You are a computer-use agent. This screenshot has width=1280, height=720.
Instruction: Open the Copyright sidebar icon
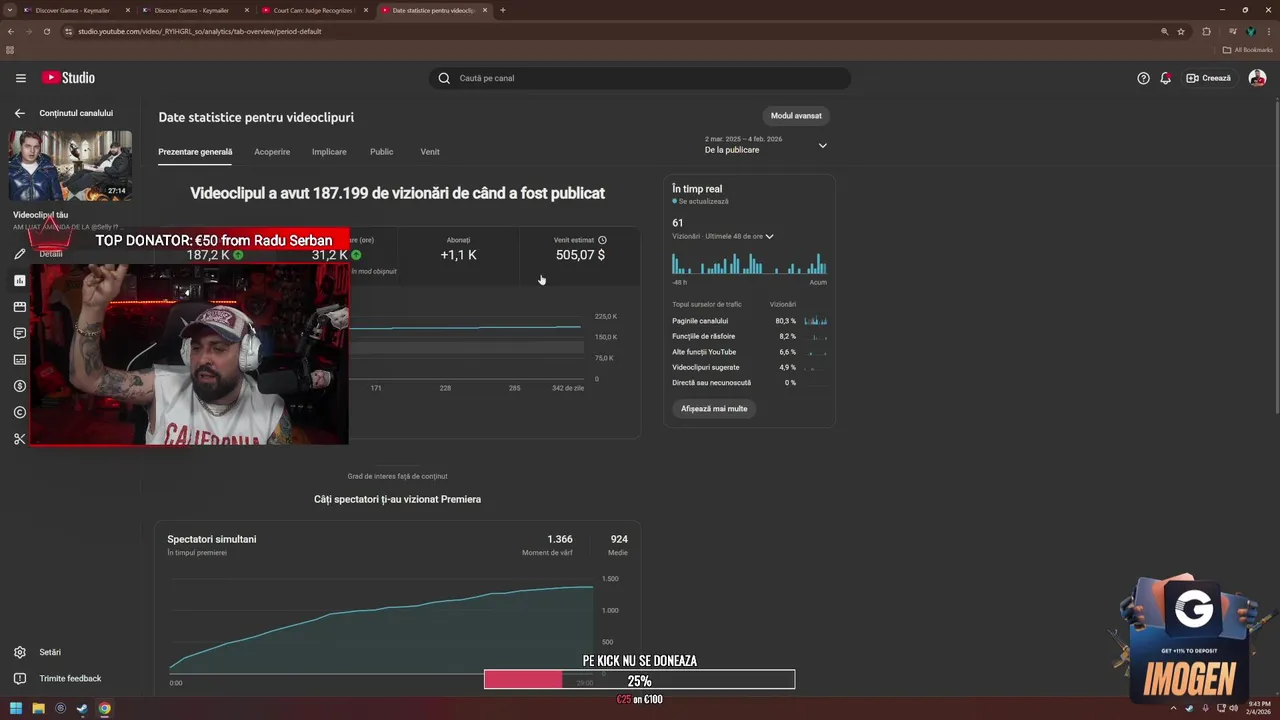pyautogui.click(x=19, y=412)
